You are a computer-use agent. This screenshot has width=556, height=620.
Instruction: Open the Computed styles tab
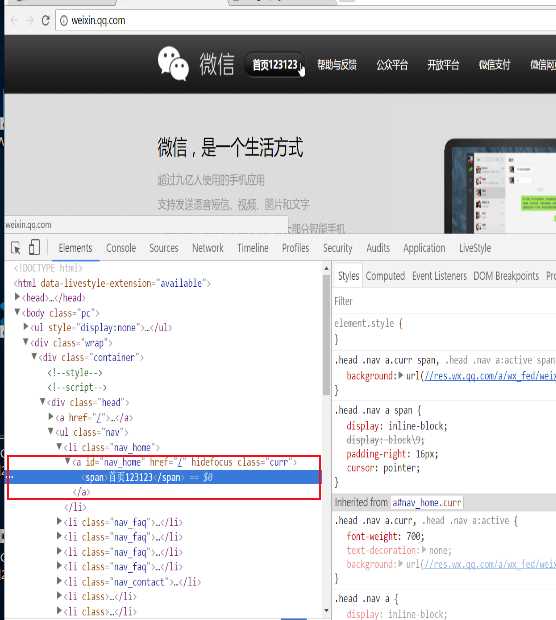click(385, 276)
